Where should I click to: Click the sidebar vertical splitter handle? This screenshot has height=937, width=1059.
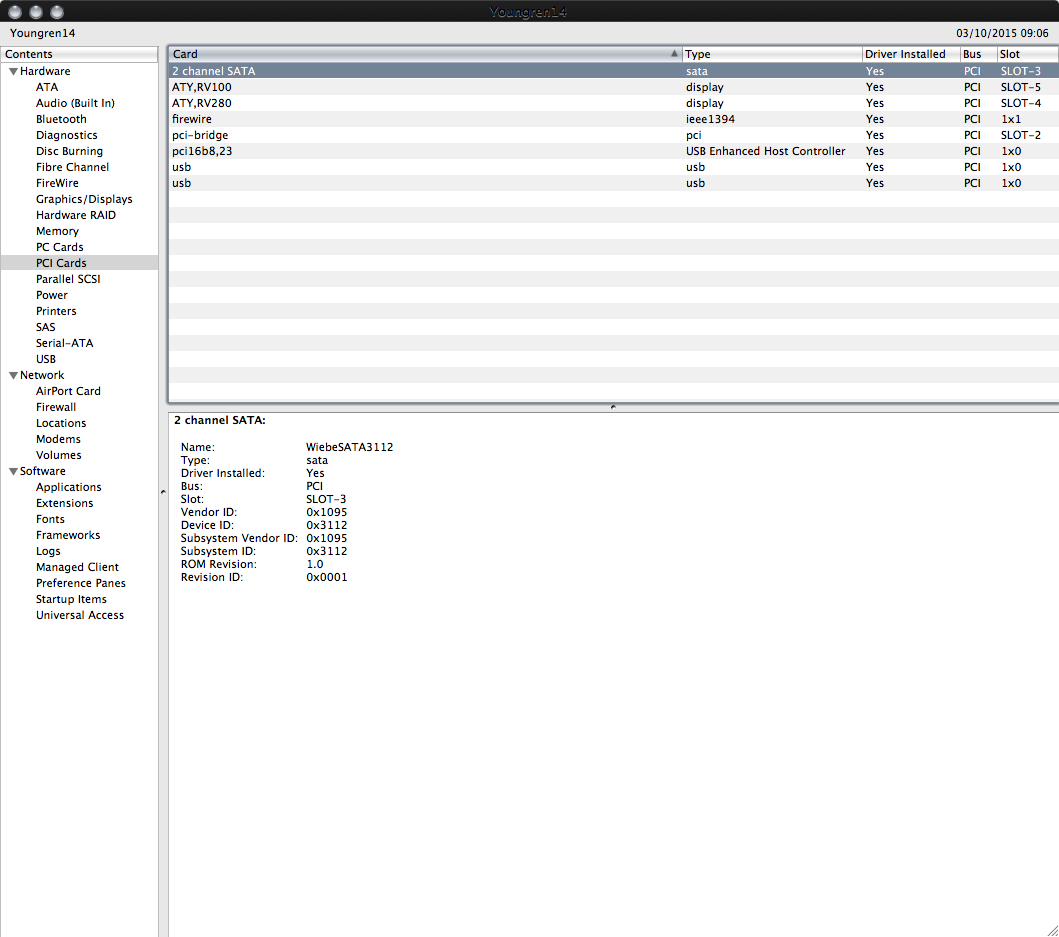pyautogui.click(x=163, y=492)
